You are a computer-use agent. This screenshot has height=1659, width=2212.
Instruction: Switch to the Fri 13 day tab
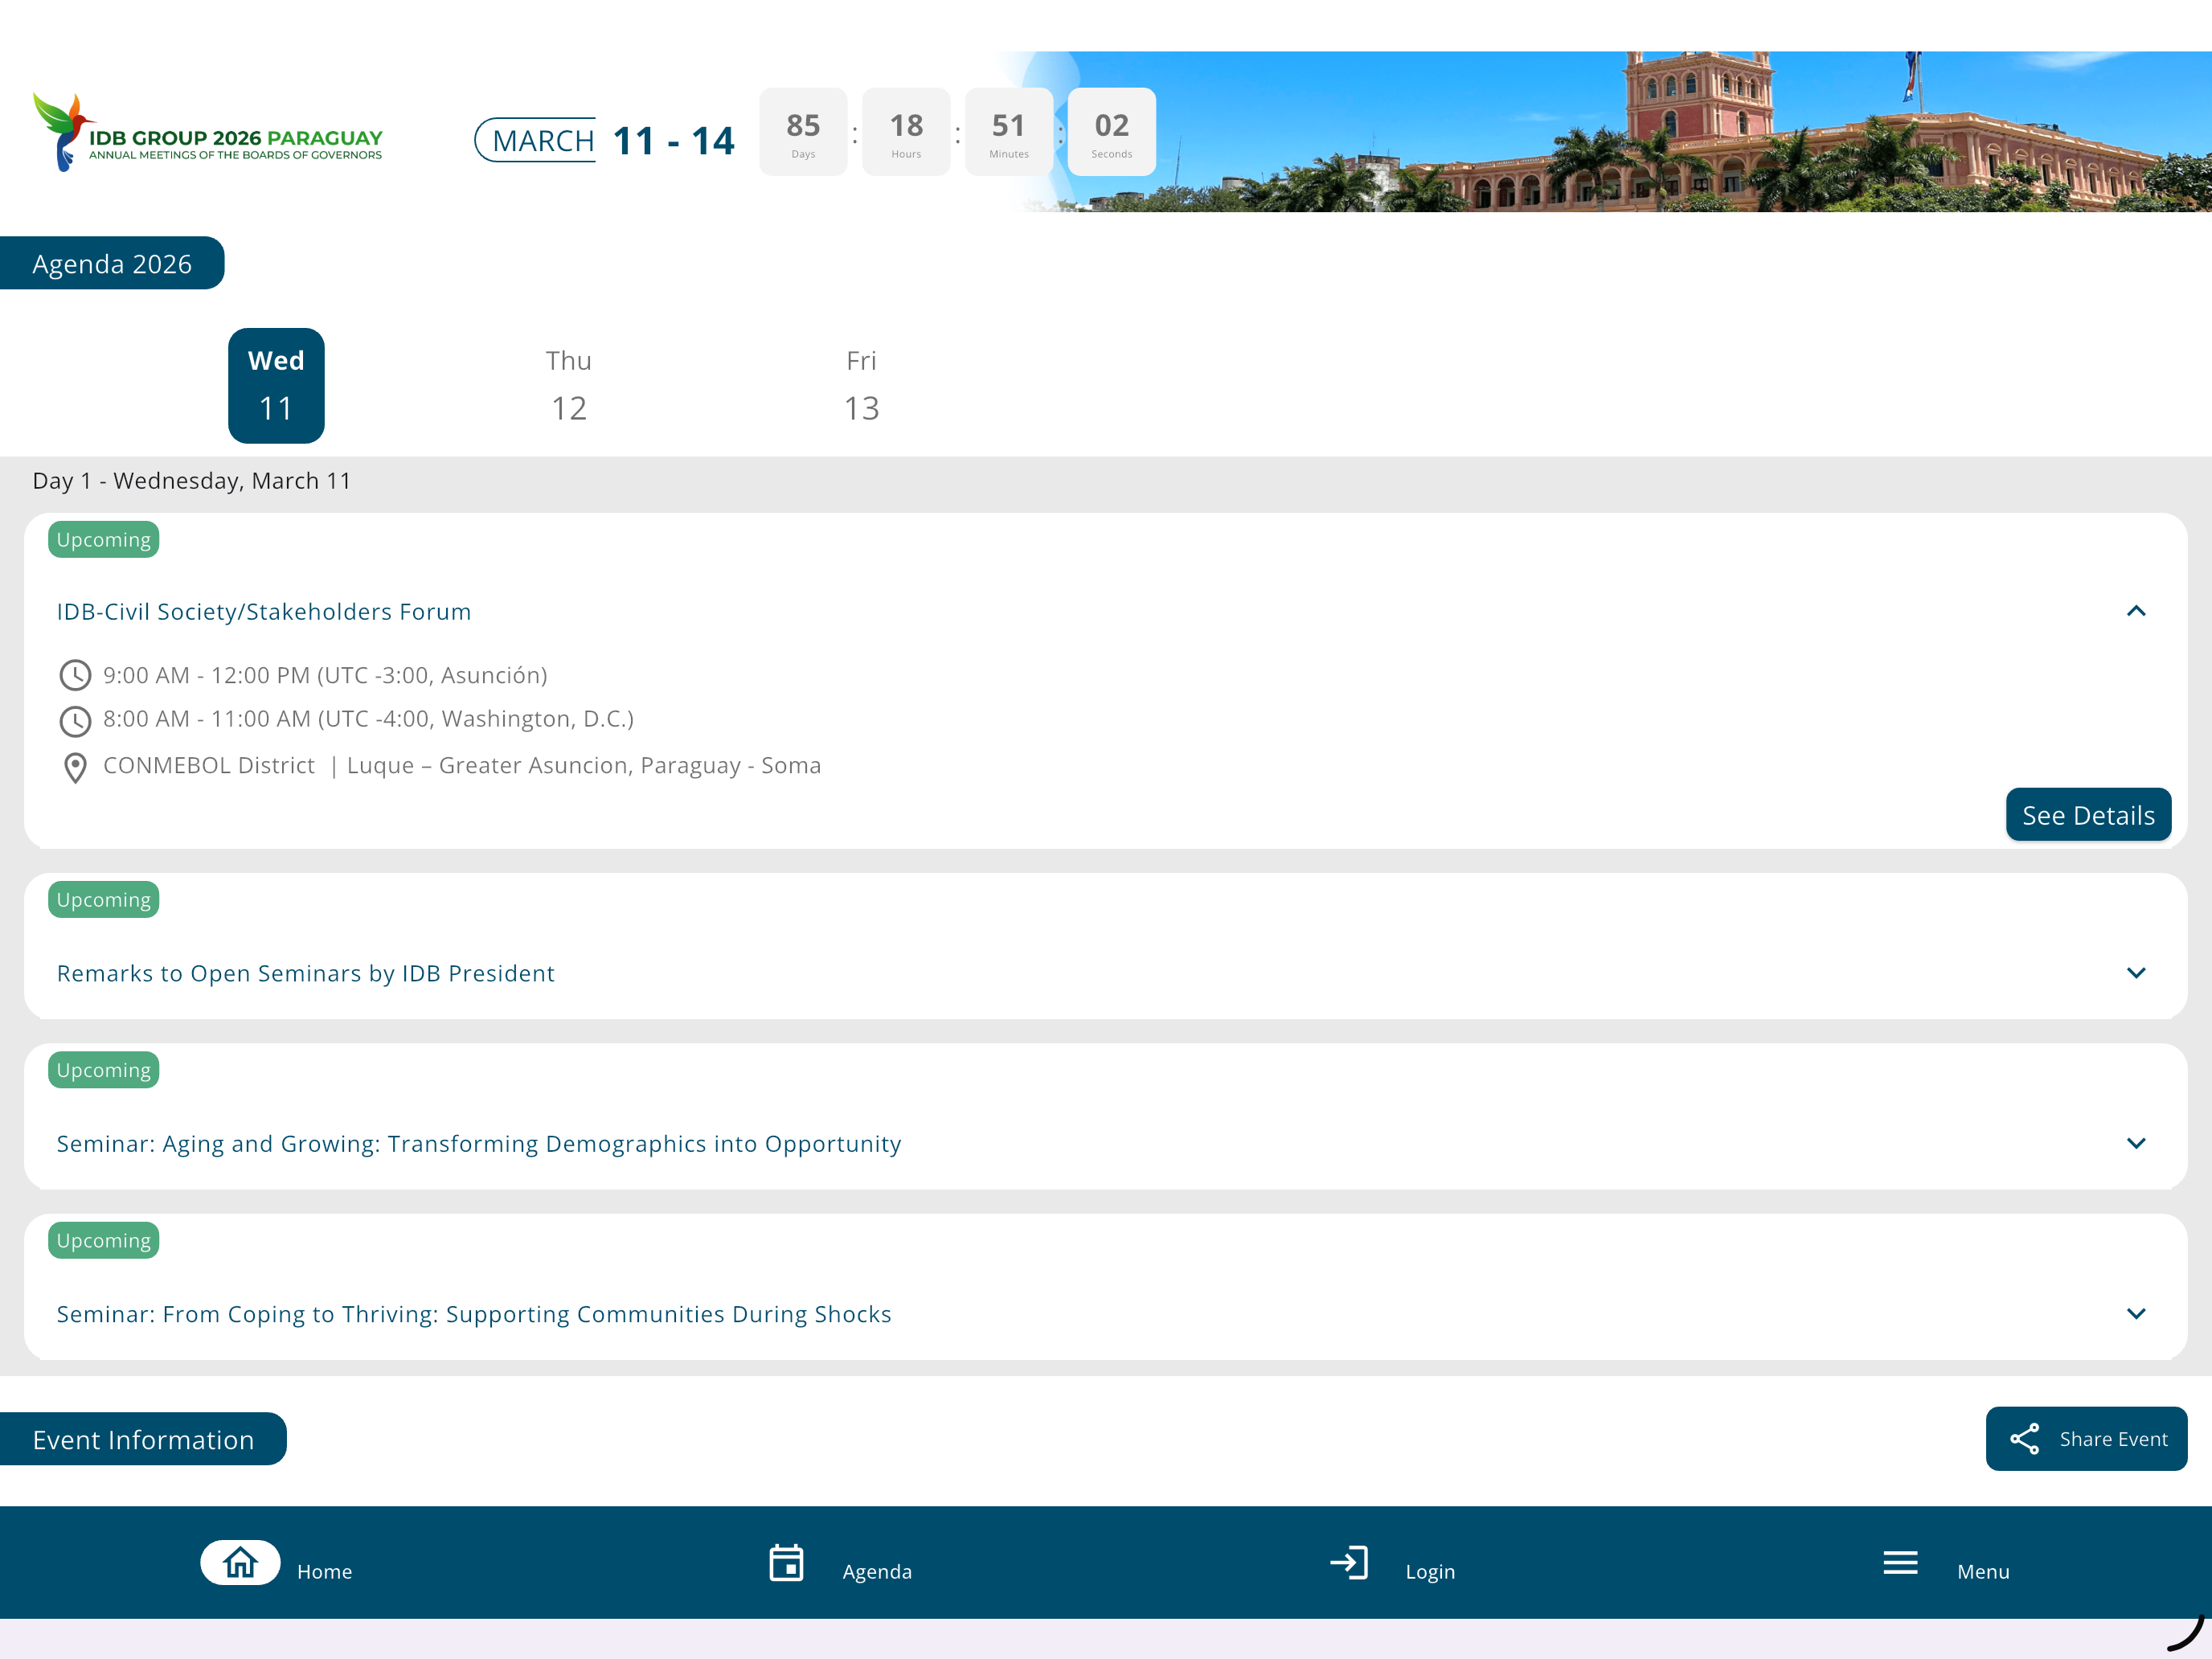click(x=861, y=385)
